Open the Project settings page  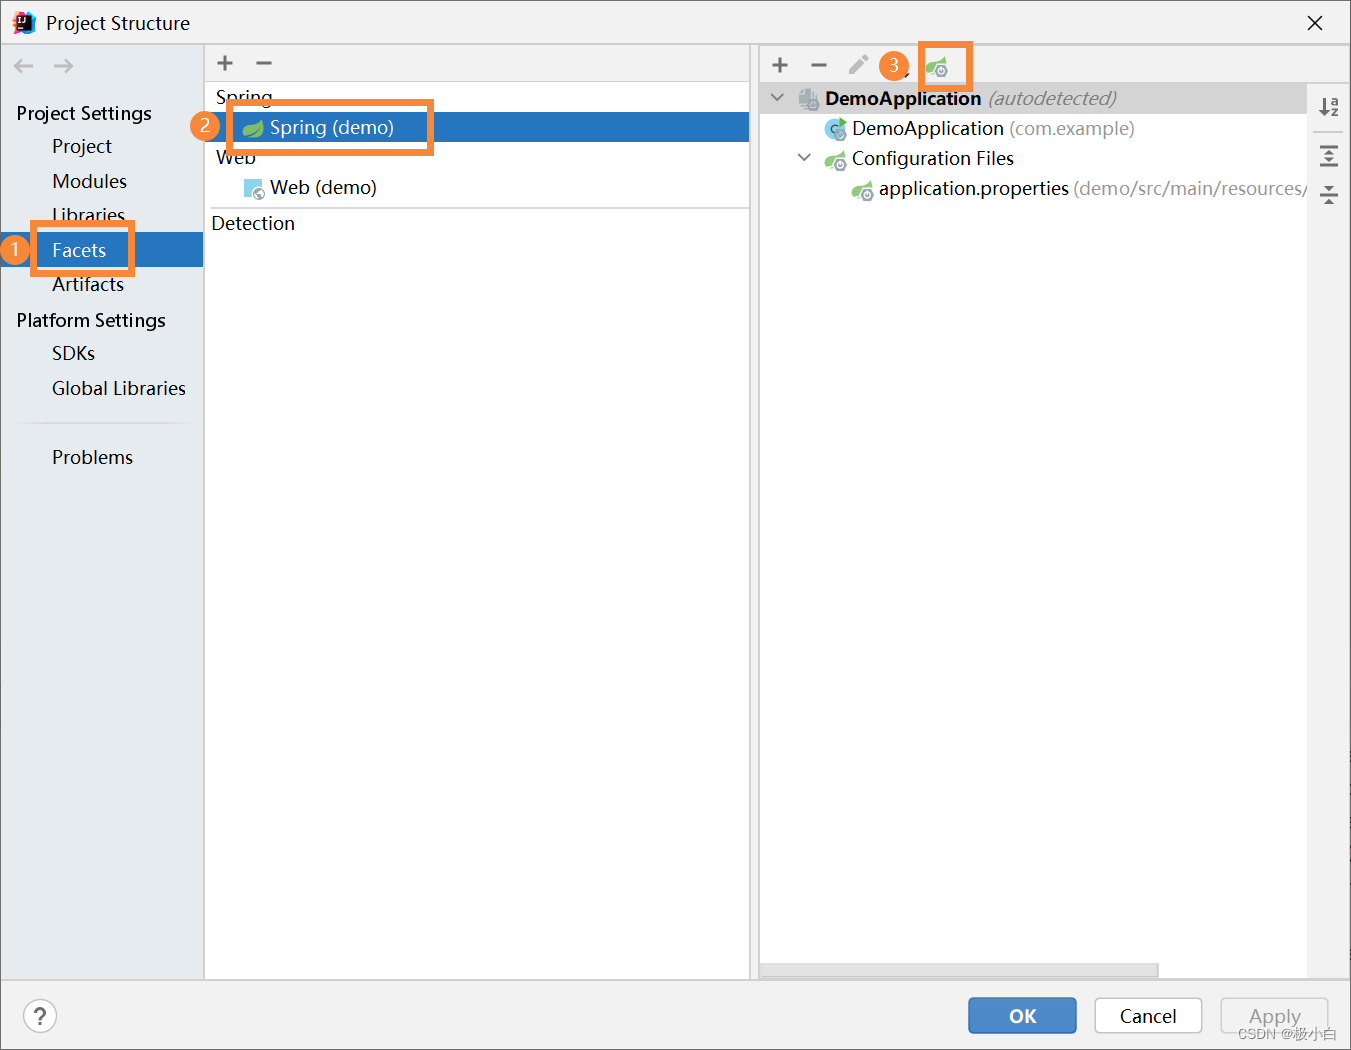coord(82,146)
